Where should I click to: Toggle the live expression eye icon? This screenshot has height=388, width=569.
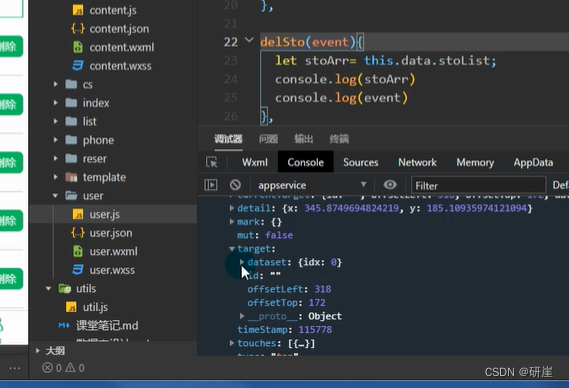390,185
